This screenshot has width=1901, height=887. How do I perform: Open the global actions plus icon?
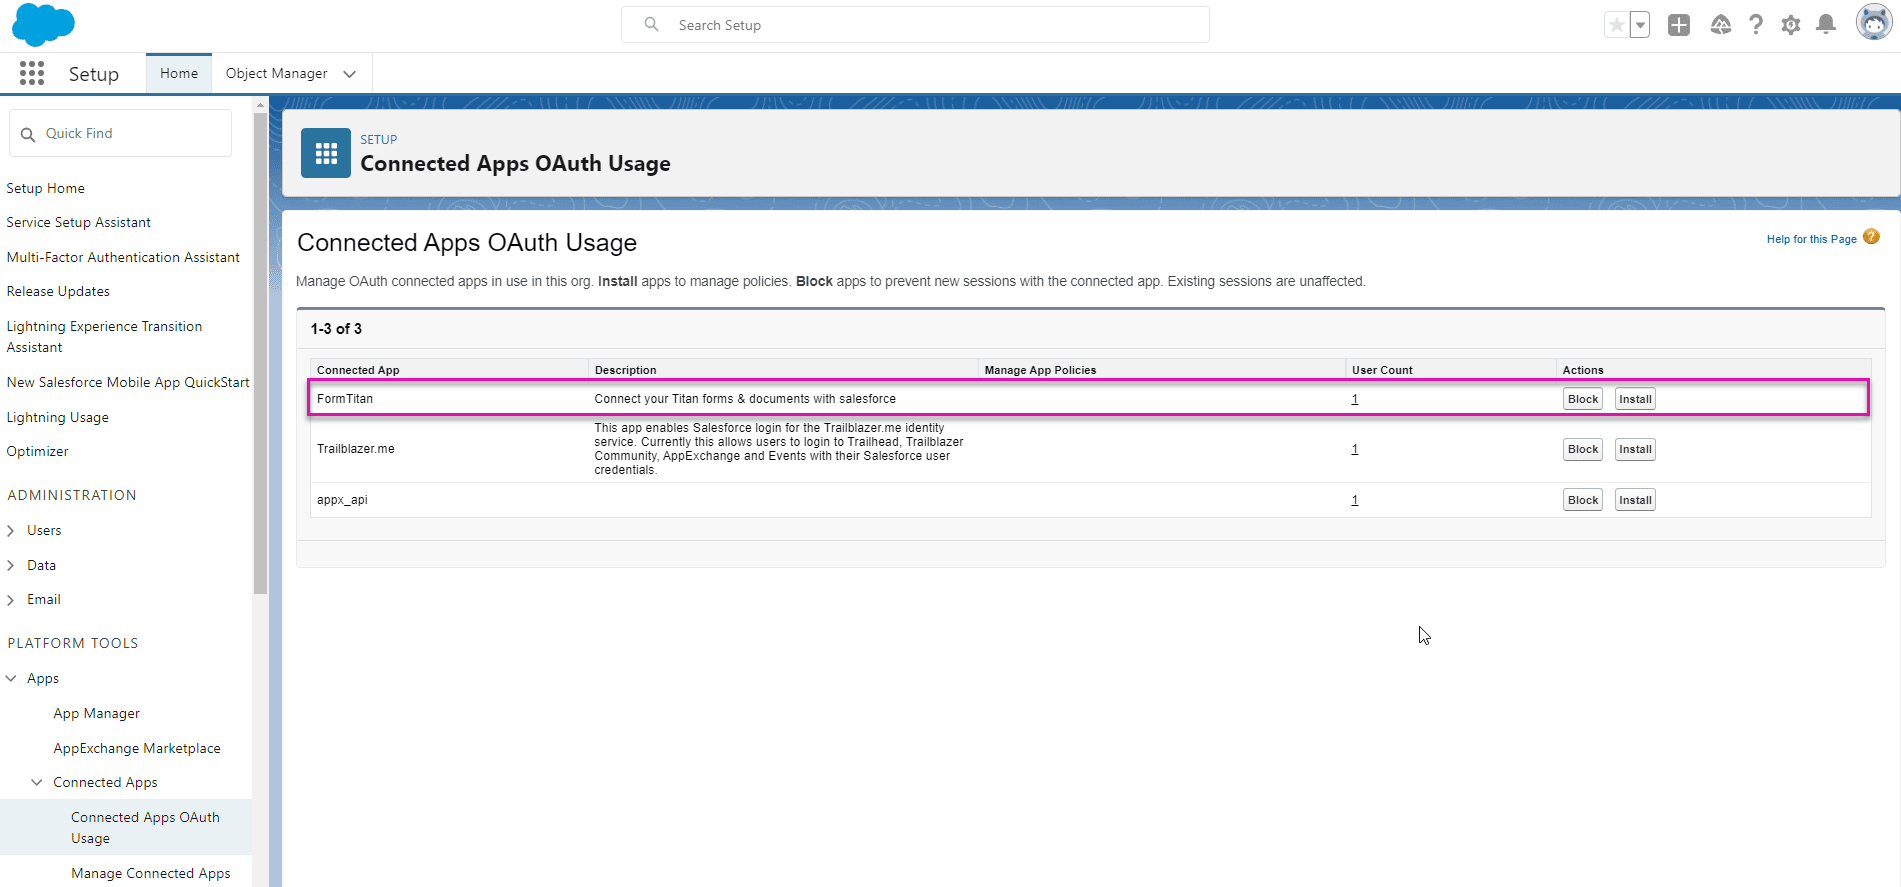1678,25
